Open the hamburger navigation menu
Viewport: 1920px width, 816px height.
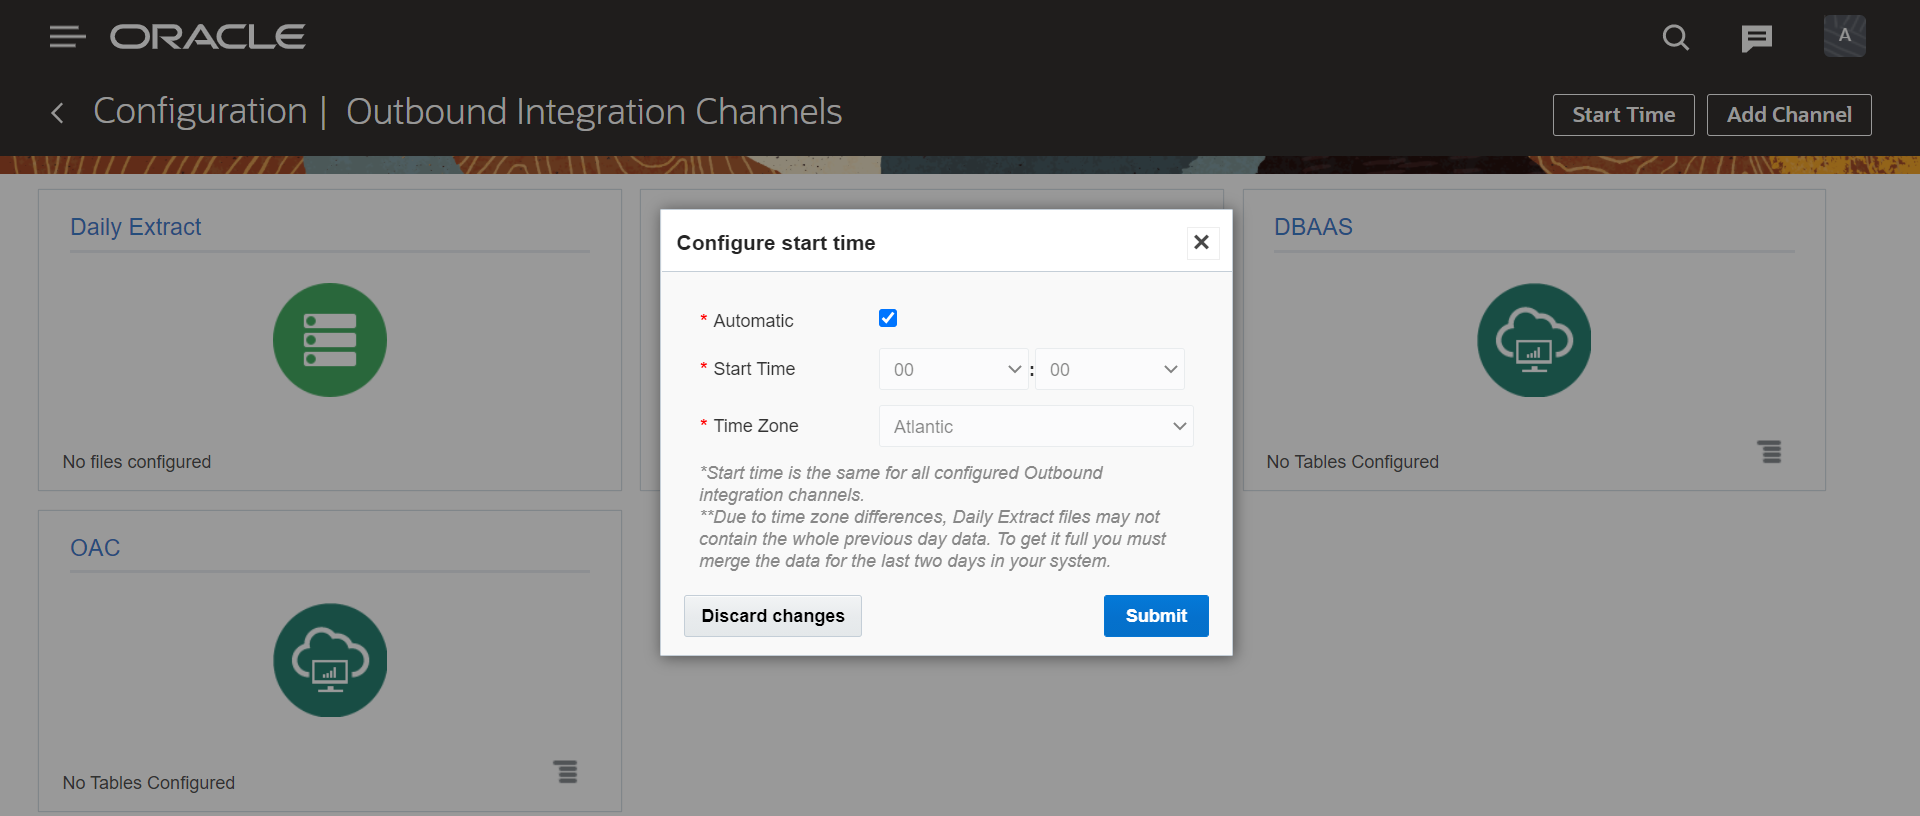pyautogui.click(x=67, y=37)
